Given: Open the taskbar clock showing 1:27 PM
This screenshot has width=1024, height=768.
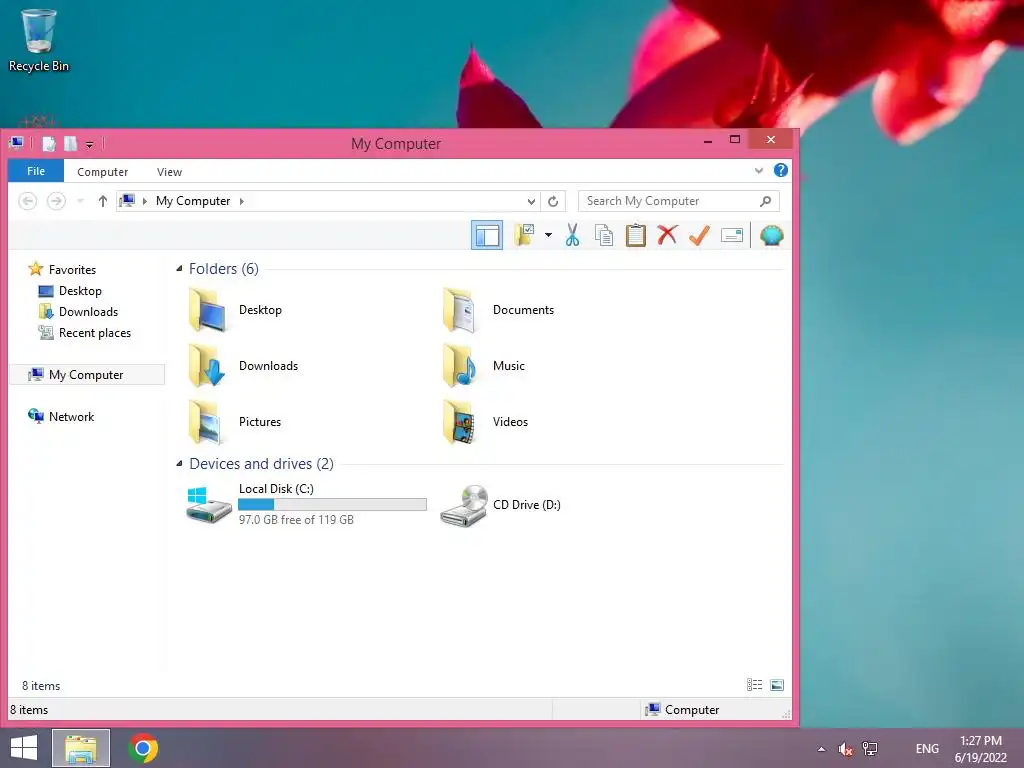Looking at the screenshot, I should (980, 749).
